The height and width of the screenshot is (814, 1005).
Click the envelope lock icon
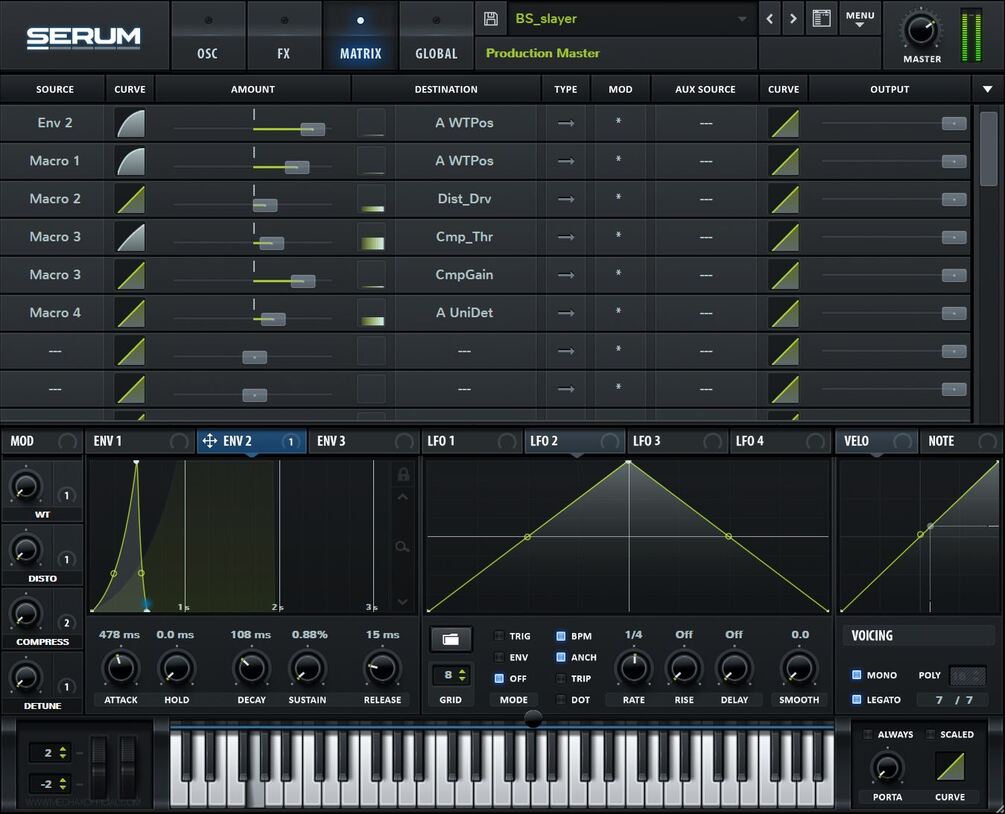point(403,474)
